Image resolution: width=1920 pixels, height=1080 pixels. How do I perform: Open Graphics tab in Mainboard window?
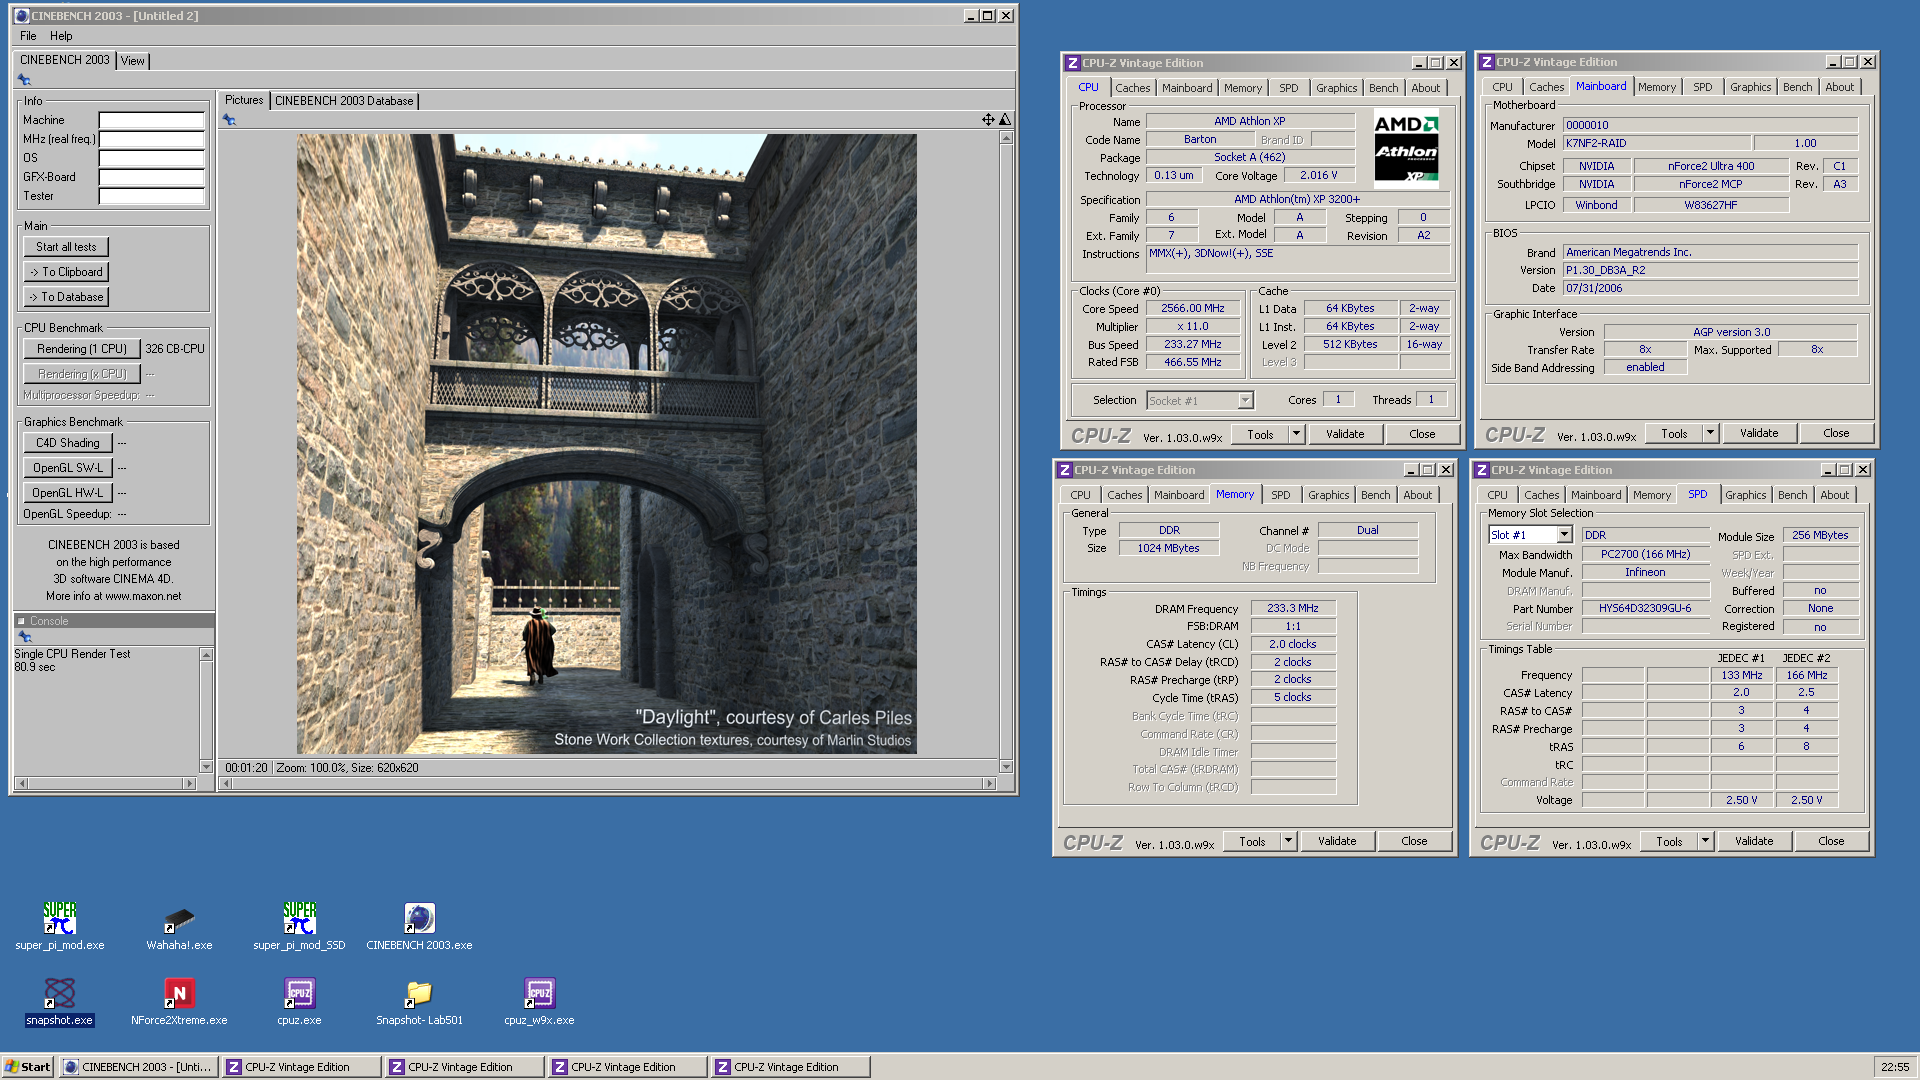1750,87
